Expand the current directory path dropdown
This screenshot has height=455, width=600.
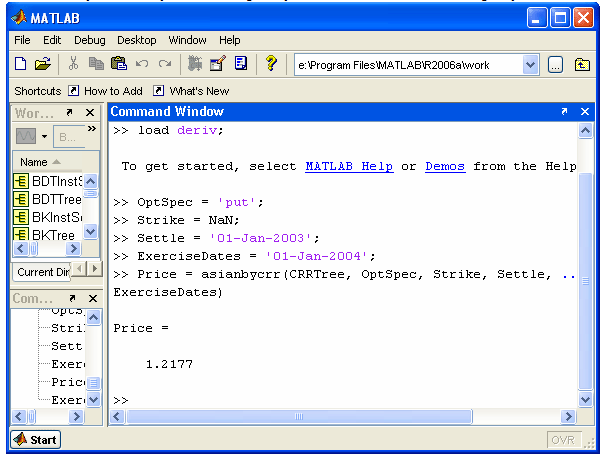tap(530, 65)
